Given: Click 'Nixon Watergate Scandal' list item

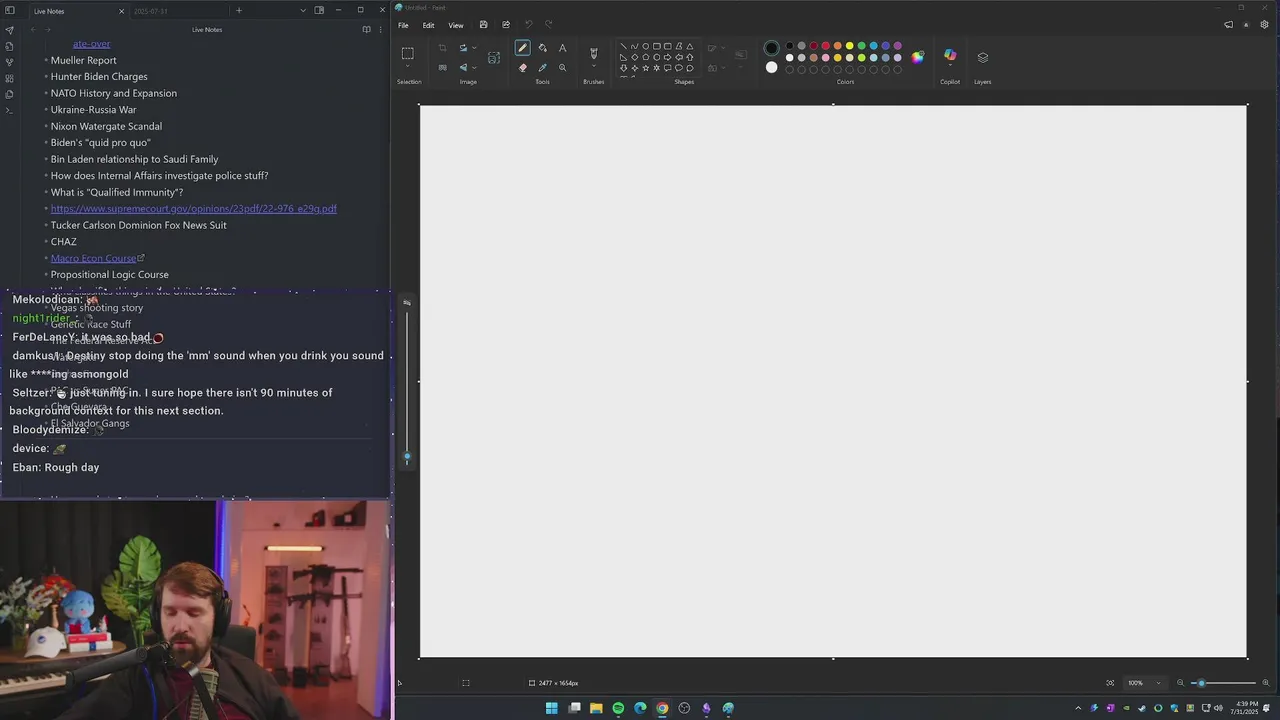Looking at the screenshot, I should [x=106, y=126].
